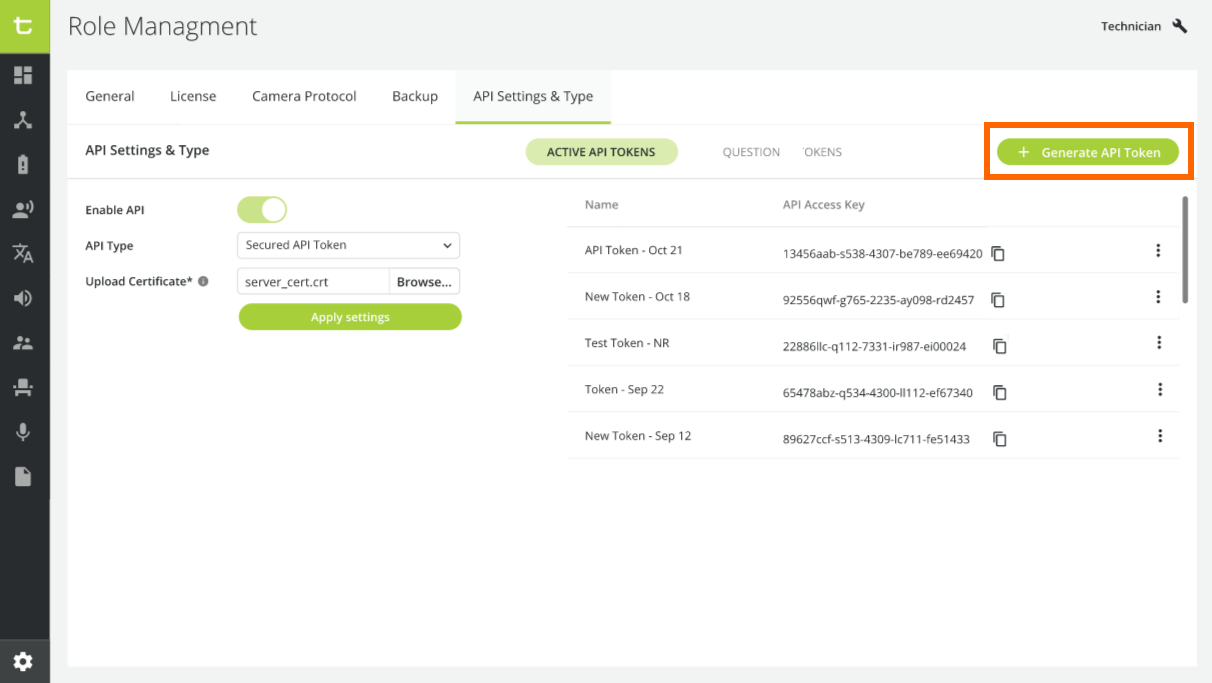Screen dimensions: 1212x683
Task: Select the ACTIVE API TOKENS pill
Action: click(x=601, y=152)
